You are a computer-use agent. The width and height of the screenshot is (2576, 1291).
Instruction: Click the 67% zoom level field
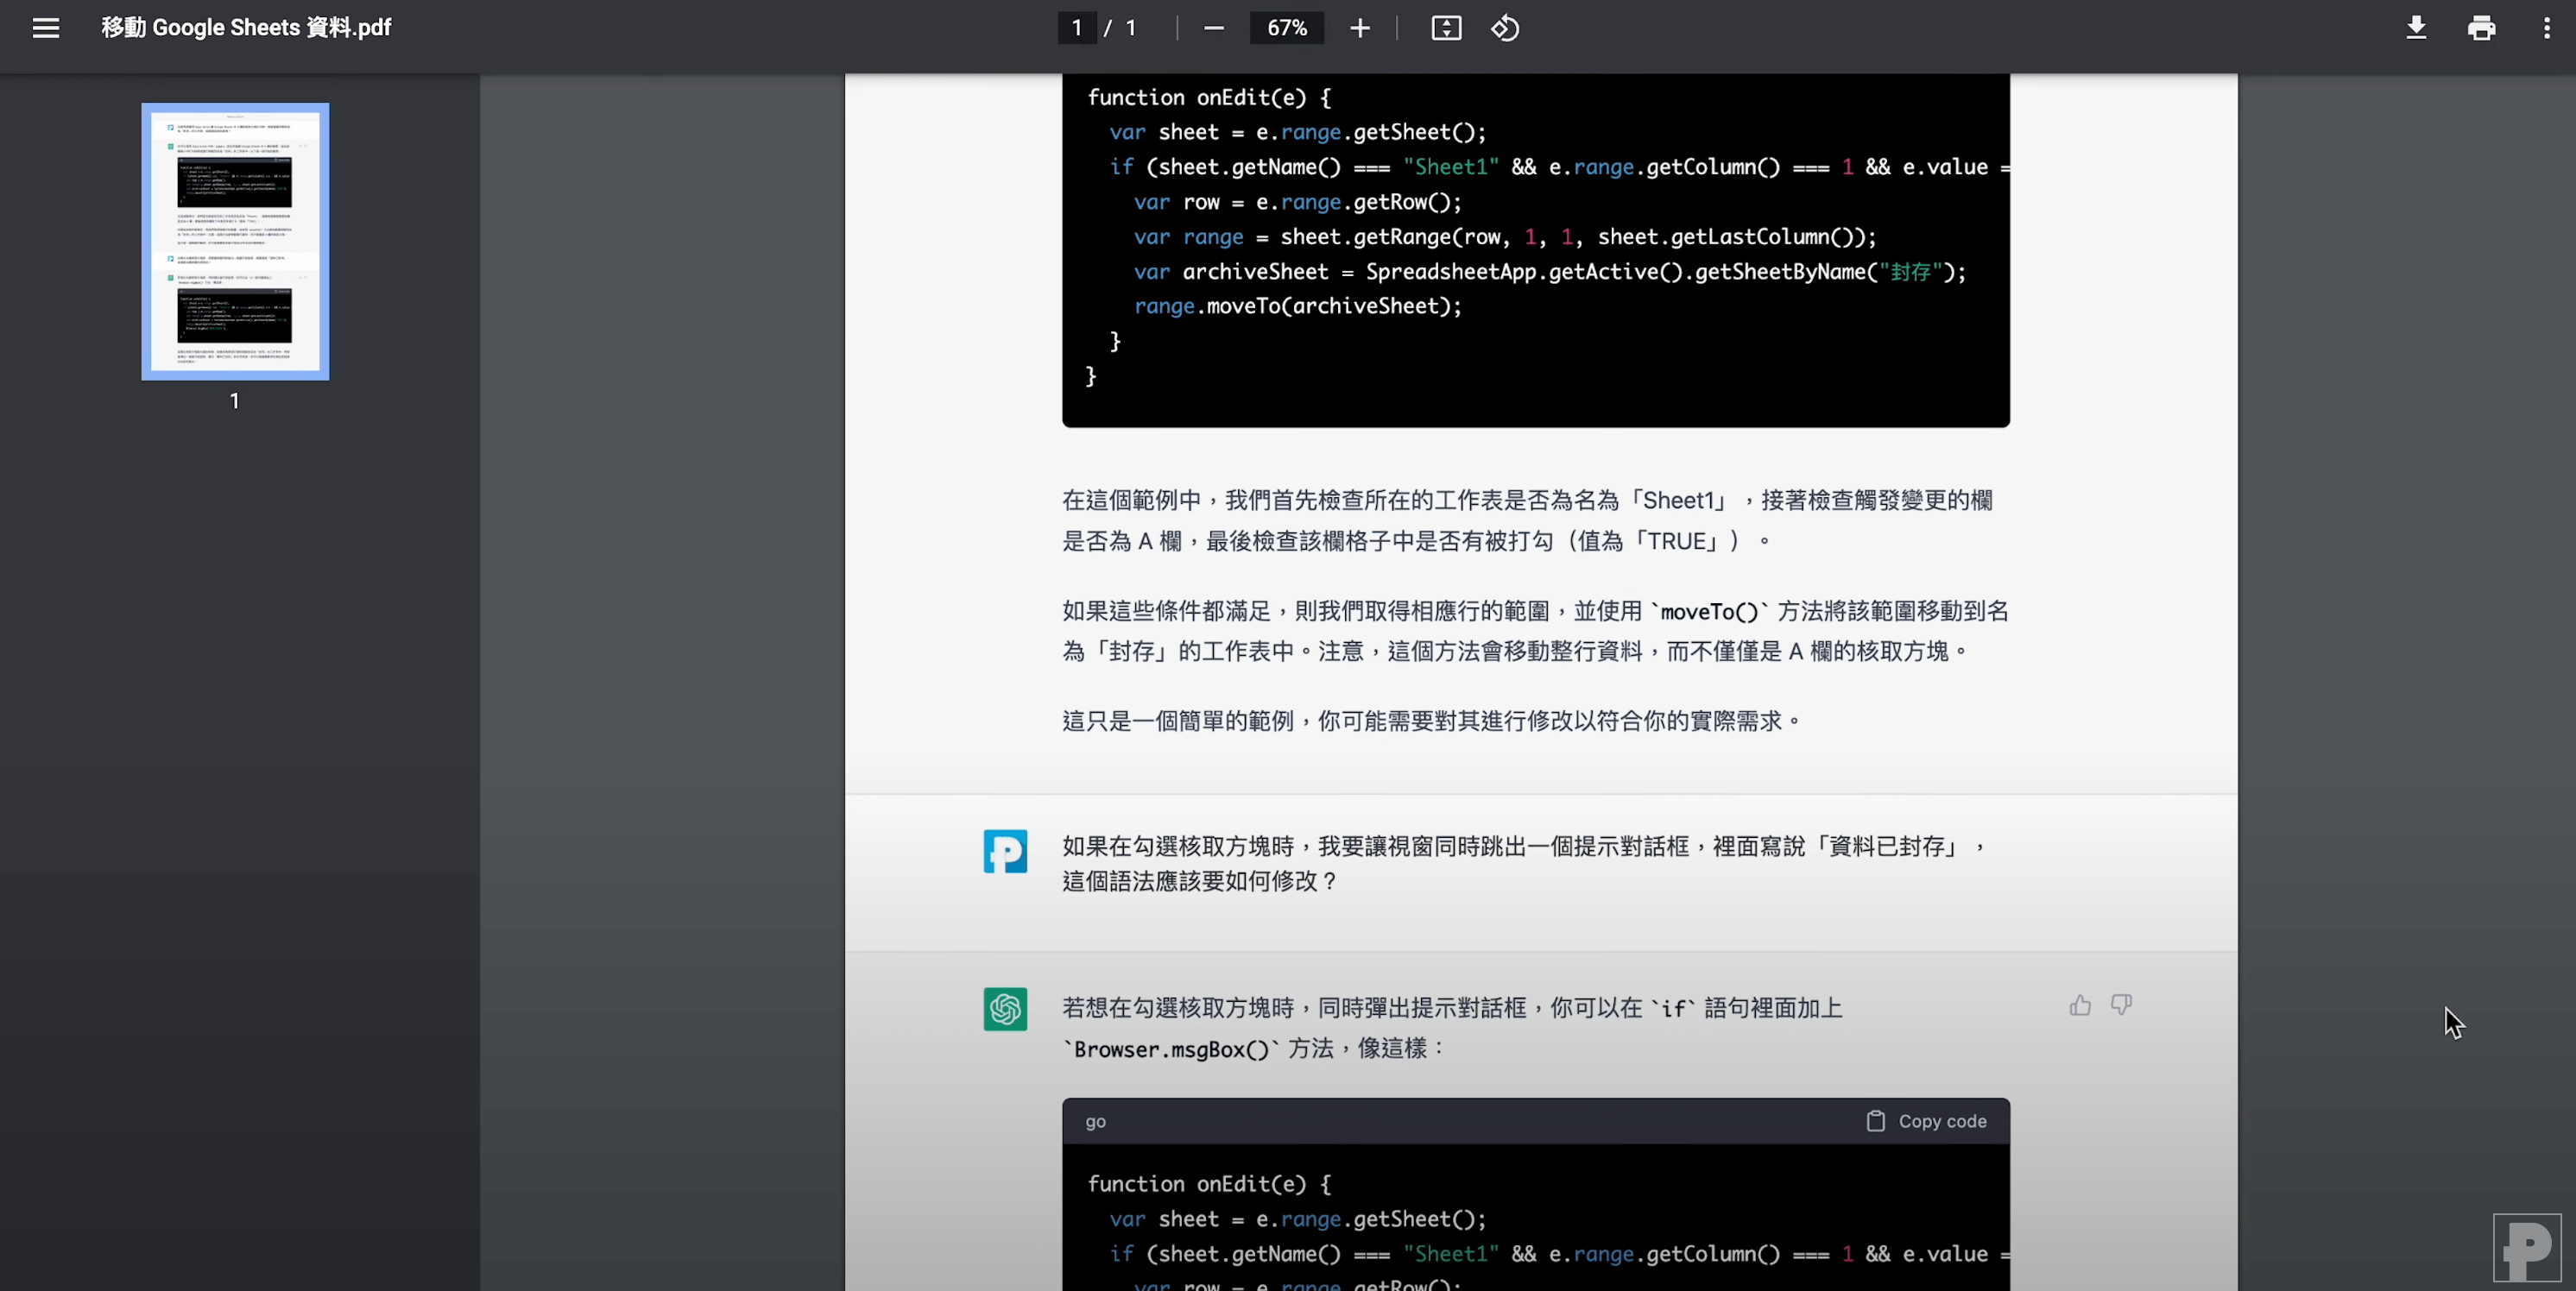pyautogui.click(x=1286, y=28)
